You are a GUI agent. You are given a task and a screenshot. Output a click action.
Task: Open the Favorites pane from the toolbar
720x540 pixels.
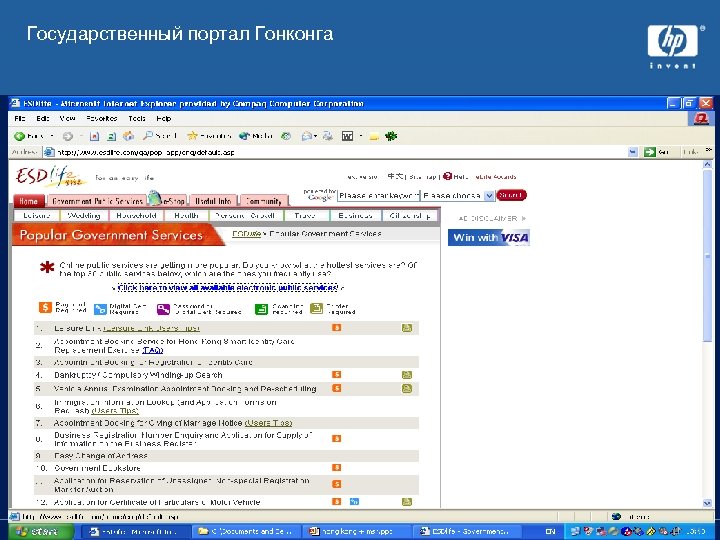(x=209, y=136)
